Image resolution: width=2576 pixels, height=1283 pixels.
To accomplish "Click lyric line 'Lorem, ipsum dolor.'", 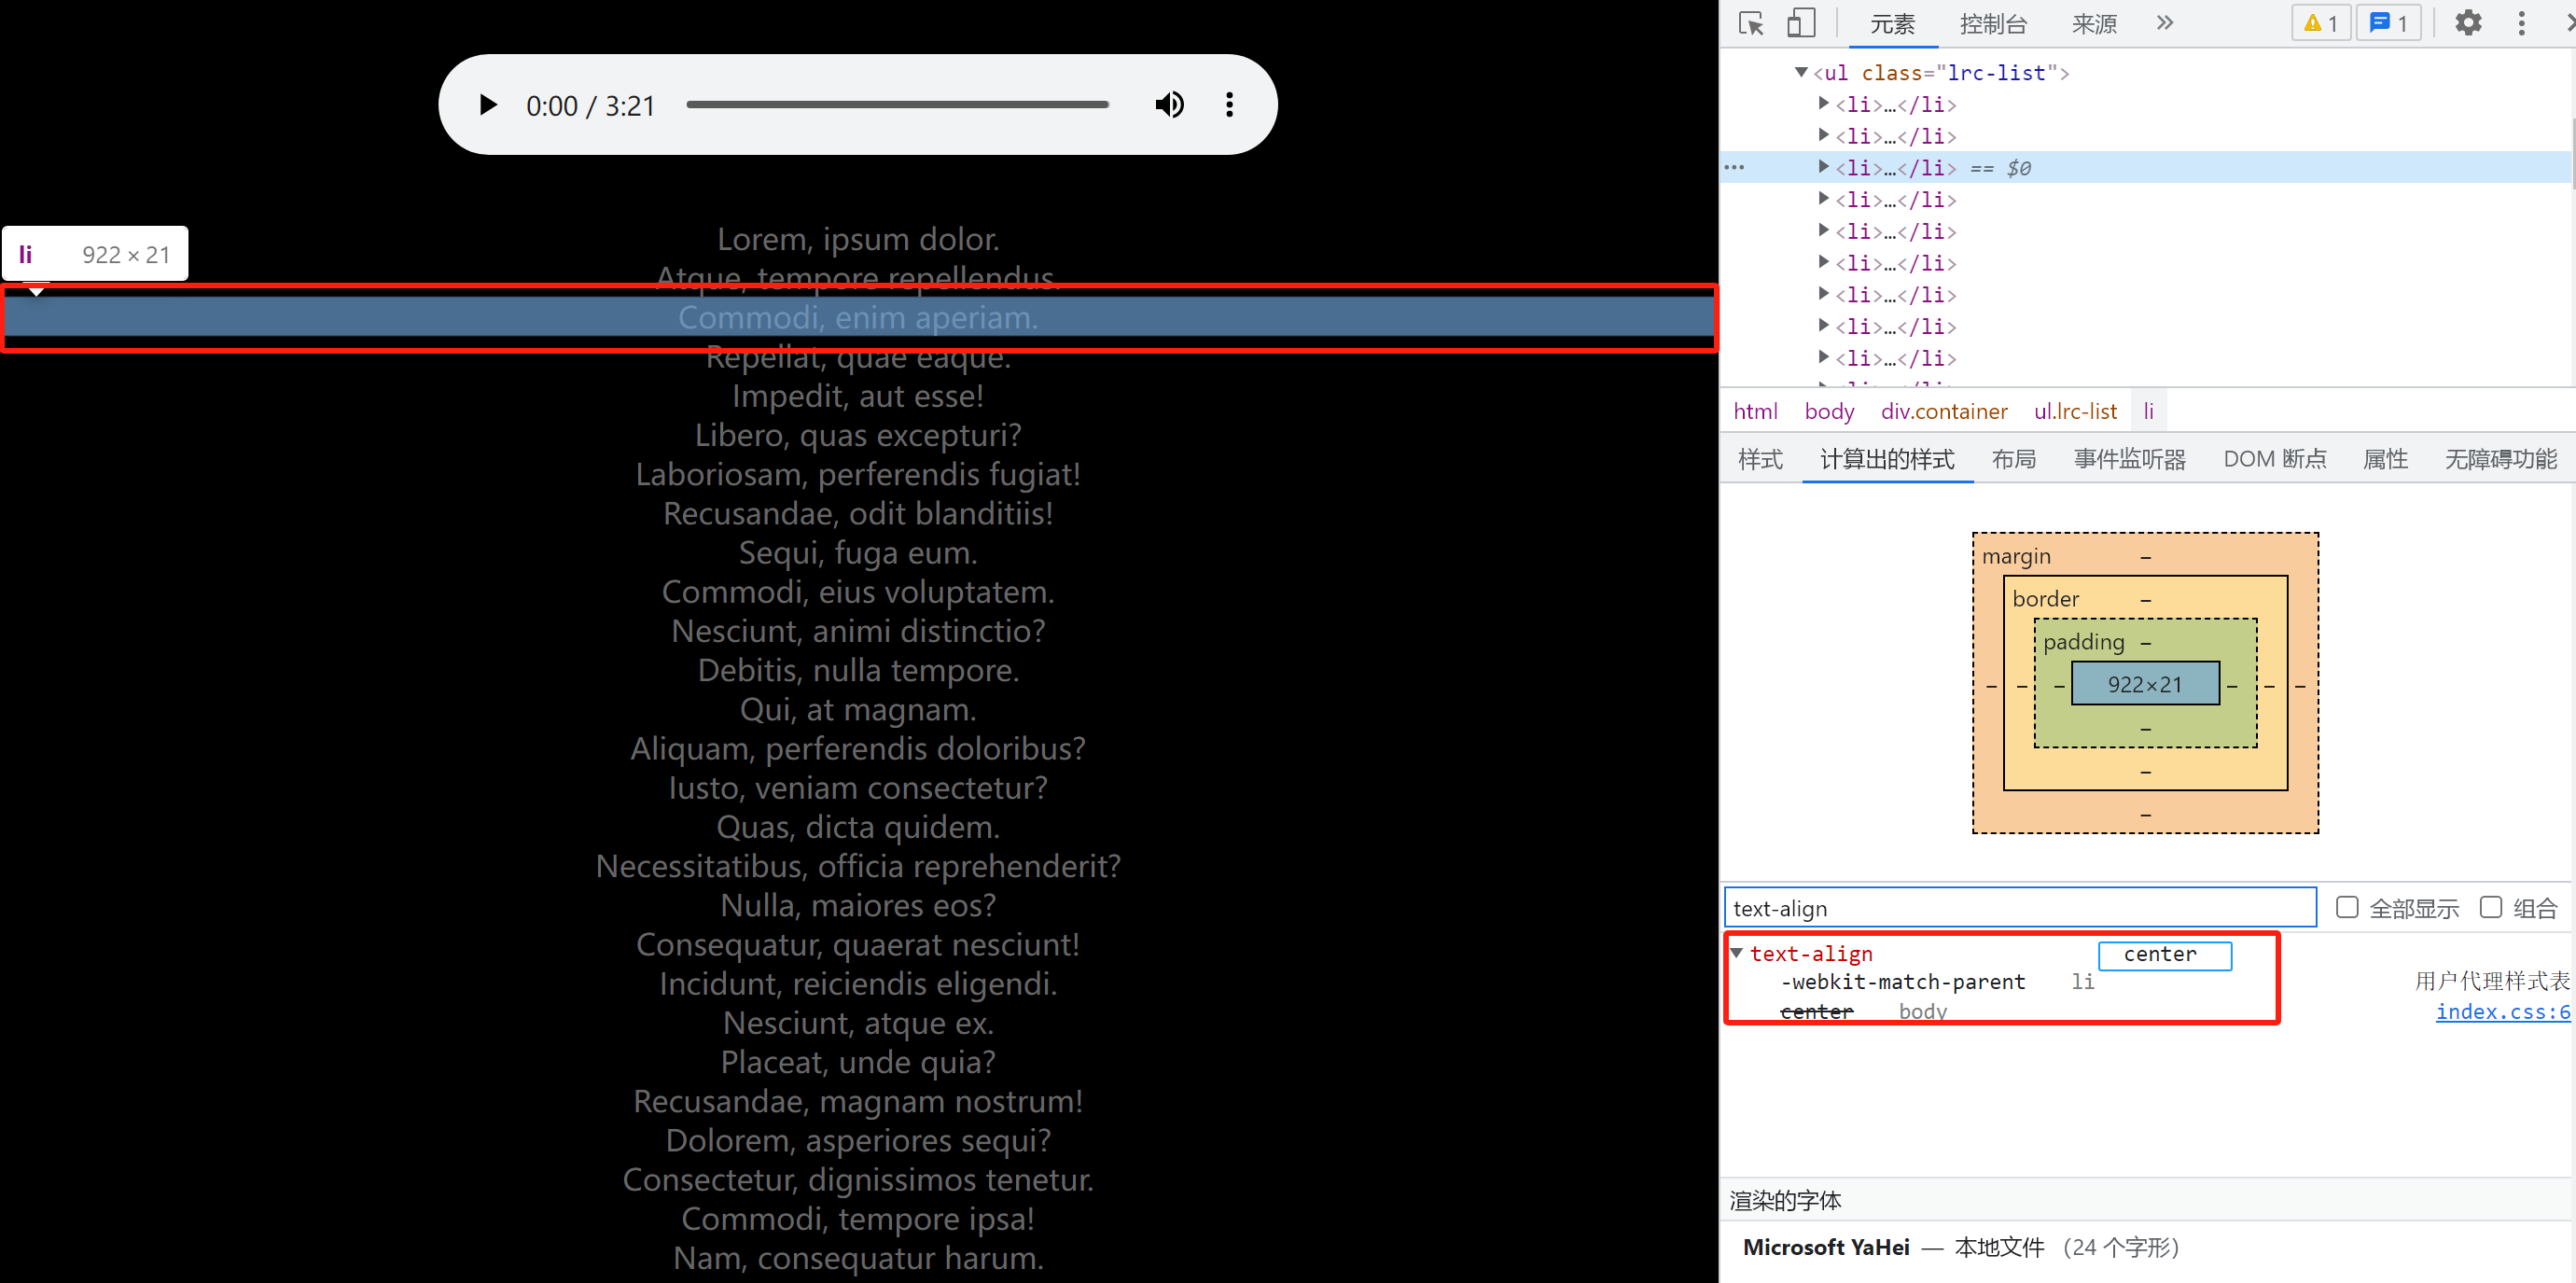I will [x=858, y=239].
